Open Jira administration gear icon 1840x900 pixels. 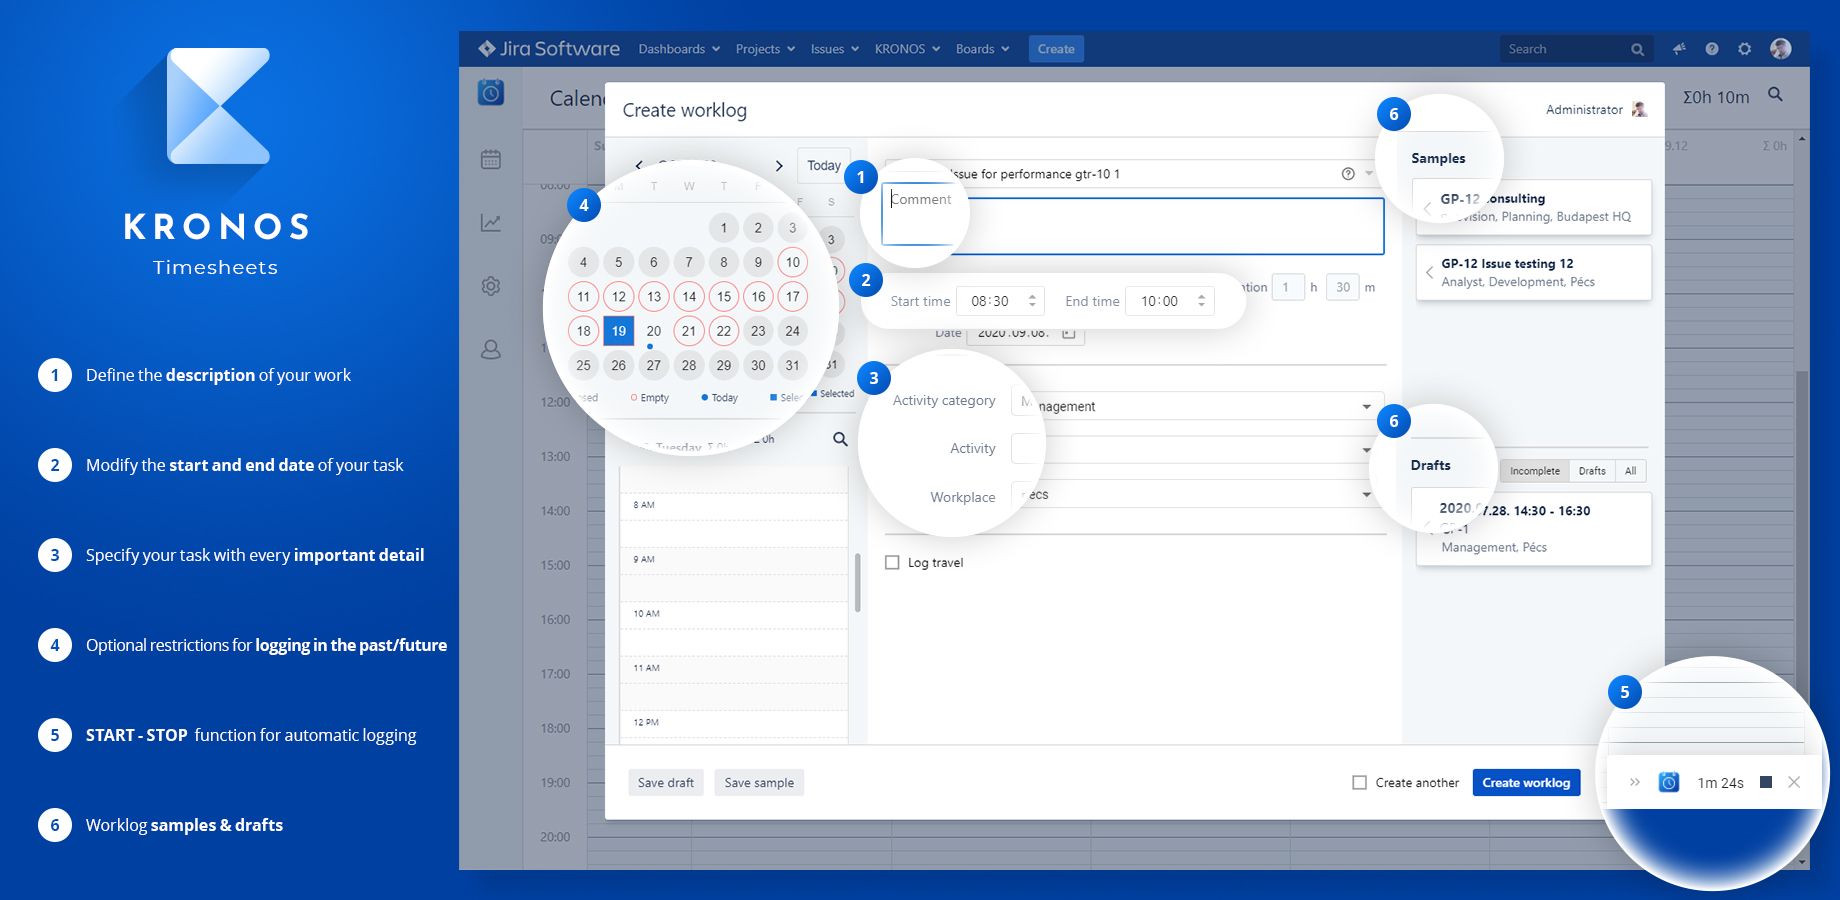(x=1745, y=49)
